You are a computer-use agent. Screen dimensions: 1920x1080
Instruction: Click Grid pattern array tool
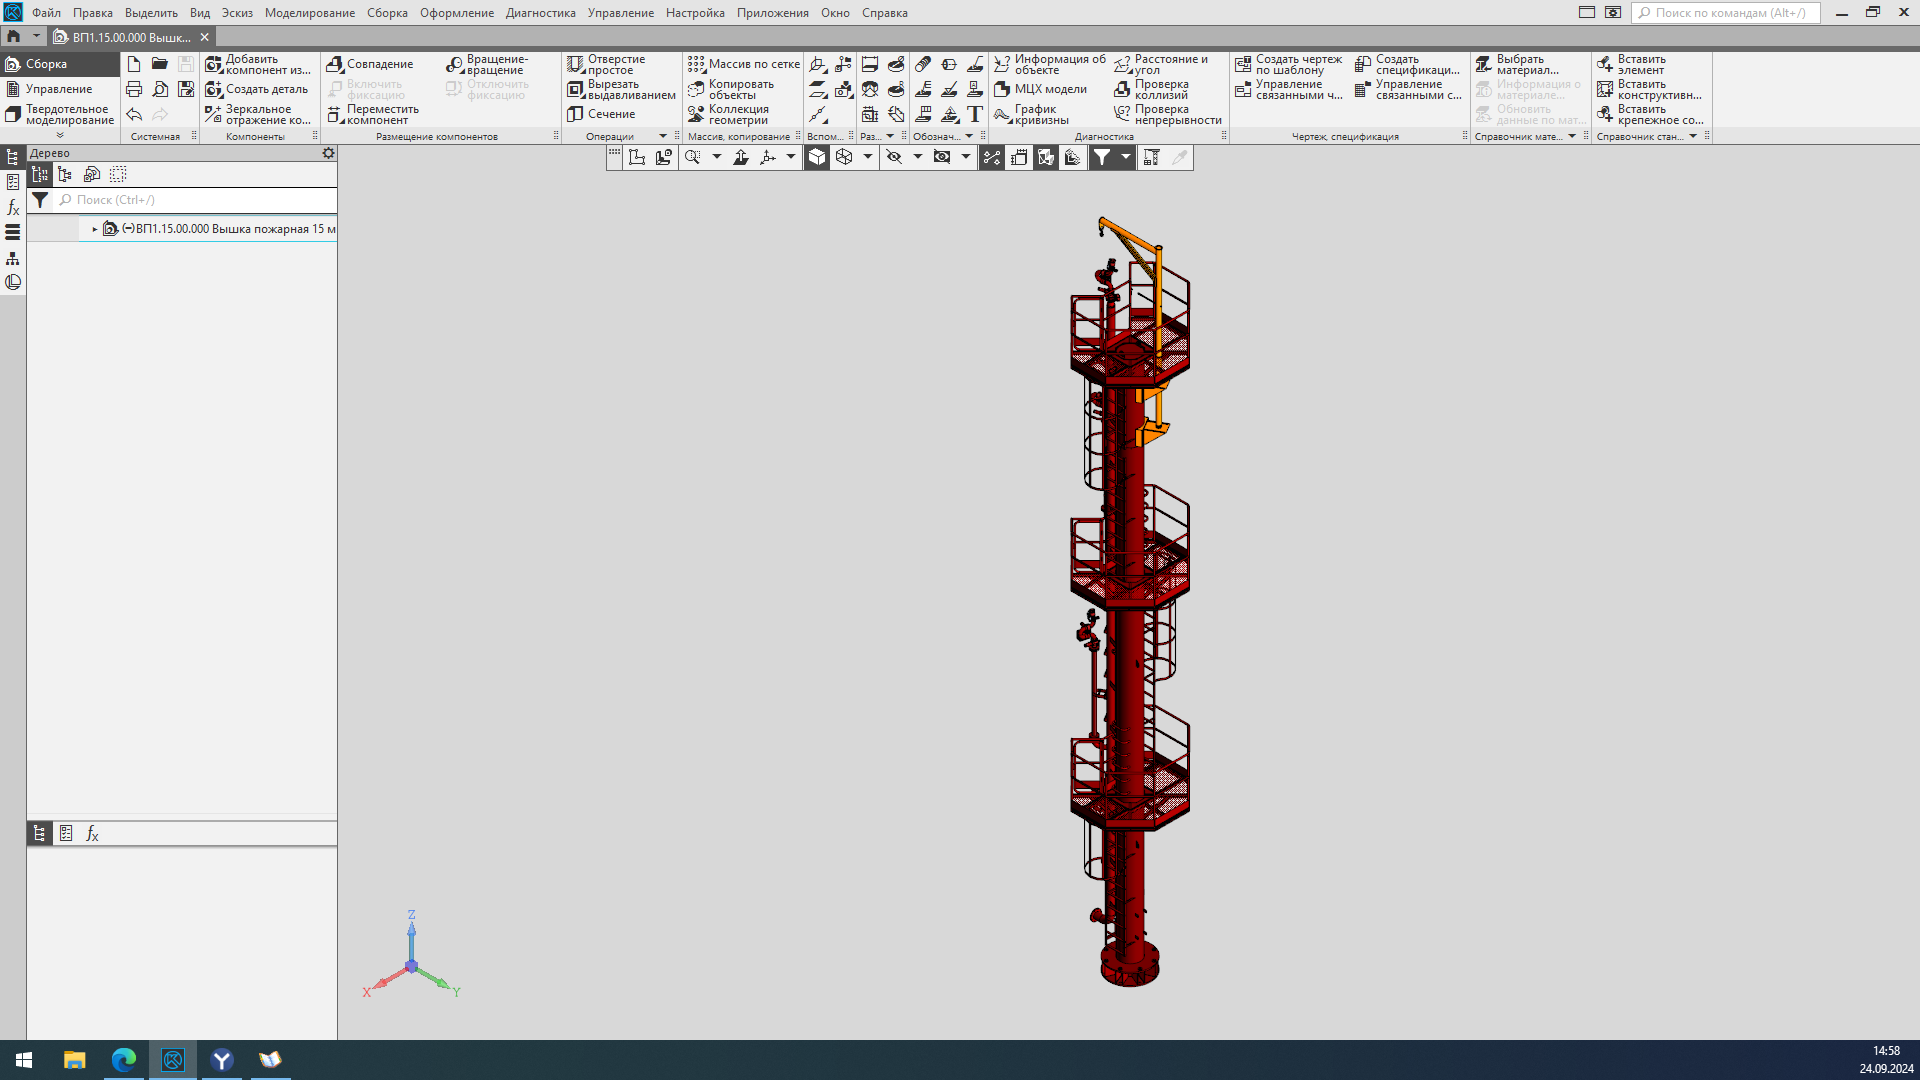696,64
